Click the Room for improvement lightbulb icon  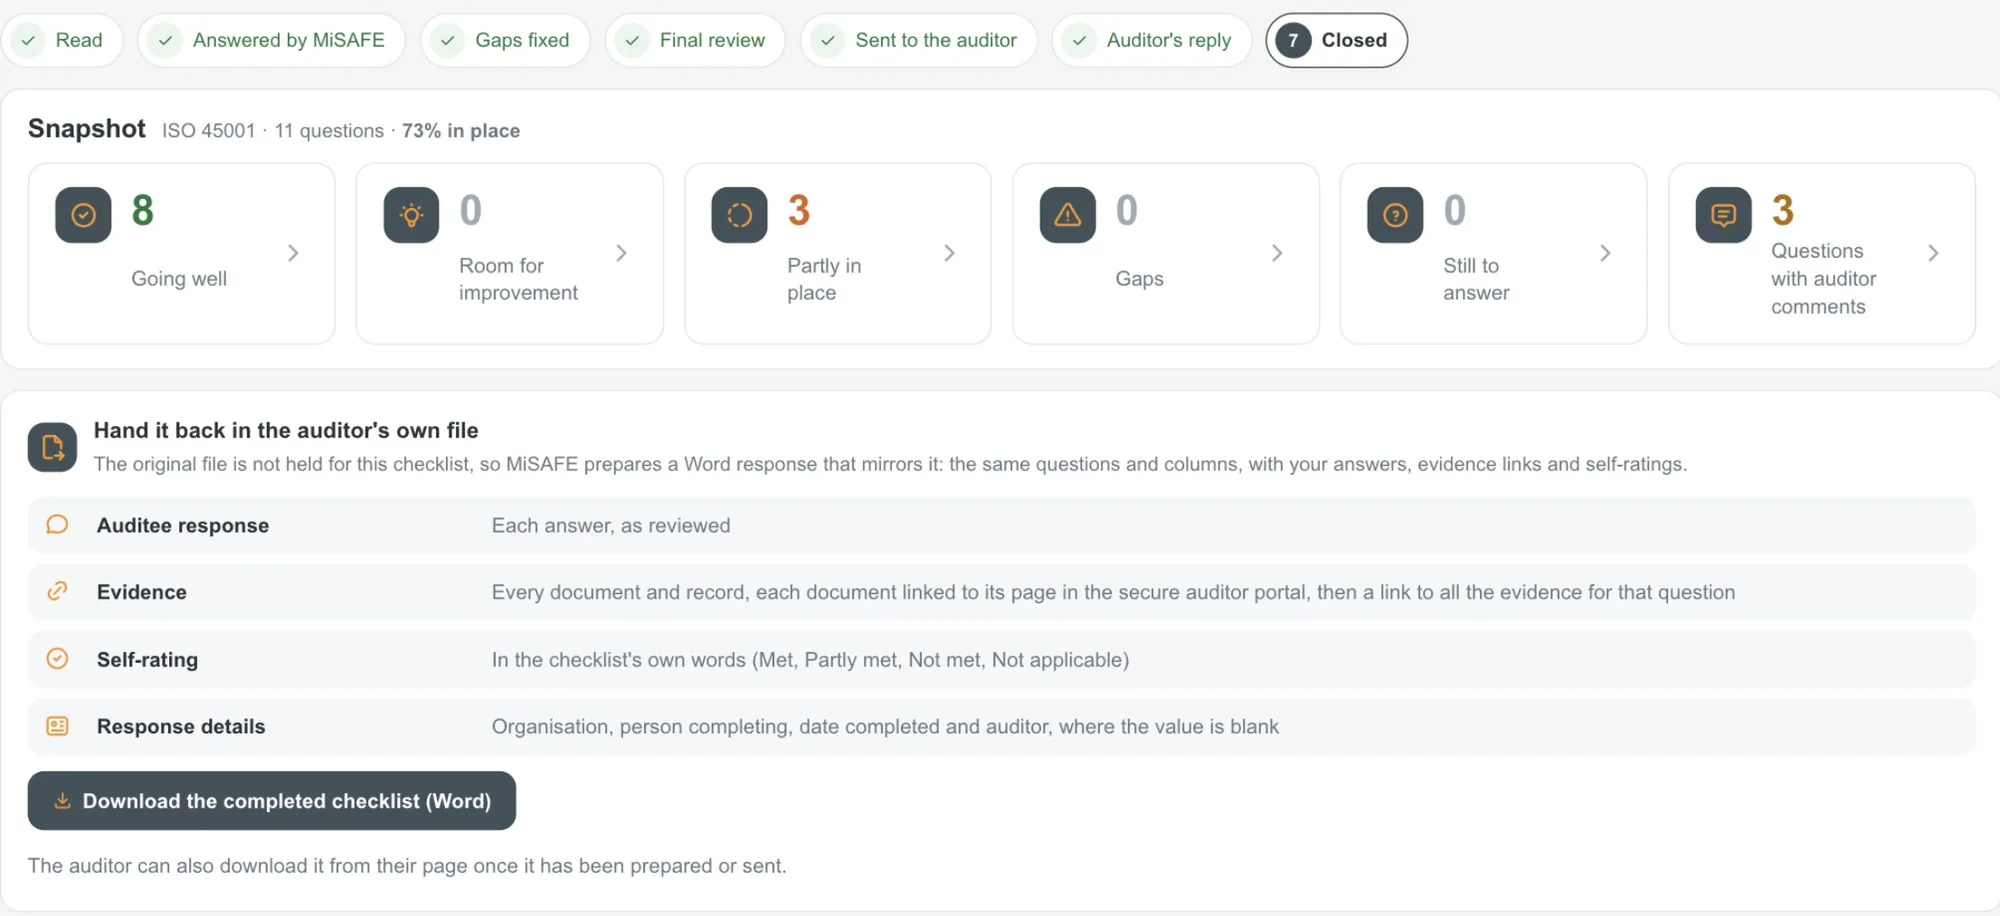[x=411, y=215]
